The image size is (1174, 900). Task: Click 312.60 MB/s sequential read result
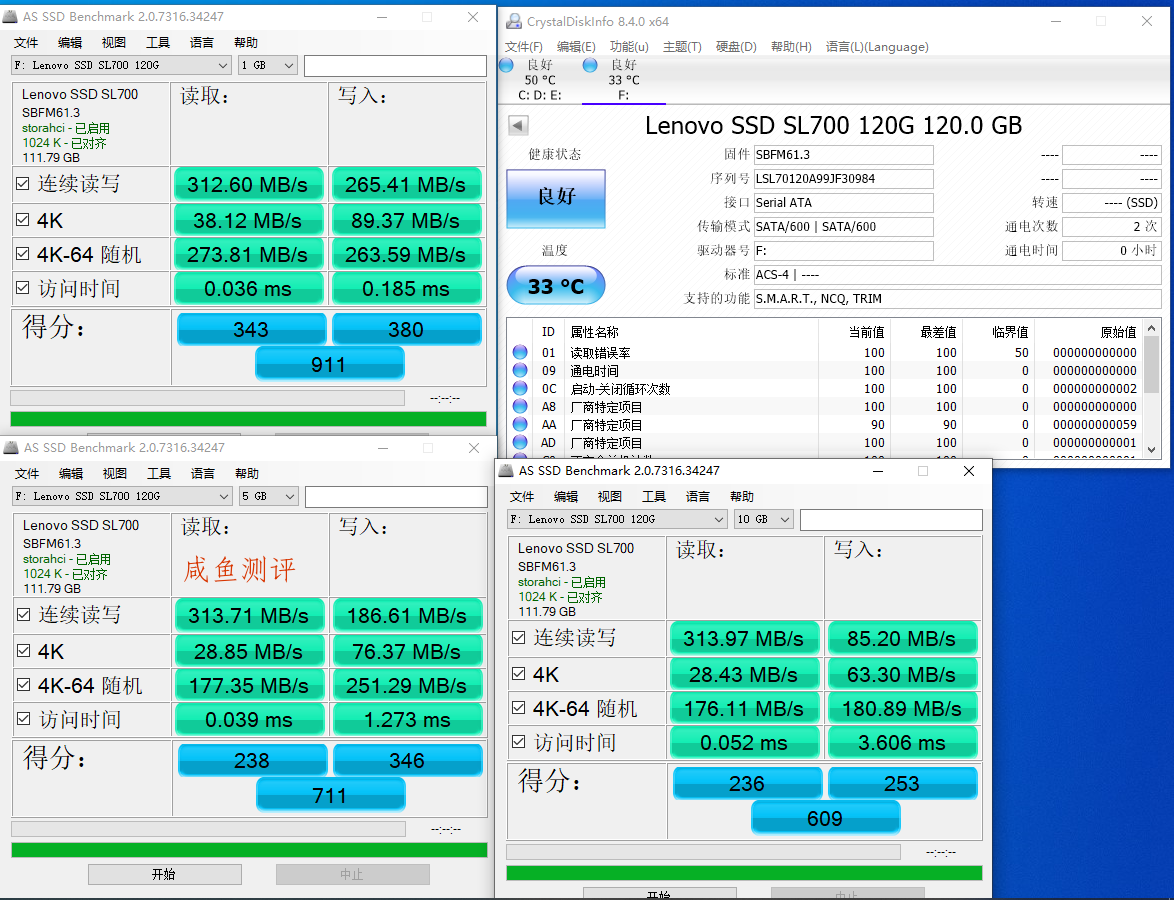click(248, 184)
